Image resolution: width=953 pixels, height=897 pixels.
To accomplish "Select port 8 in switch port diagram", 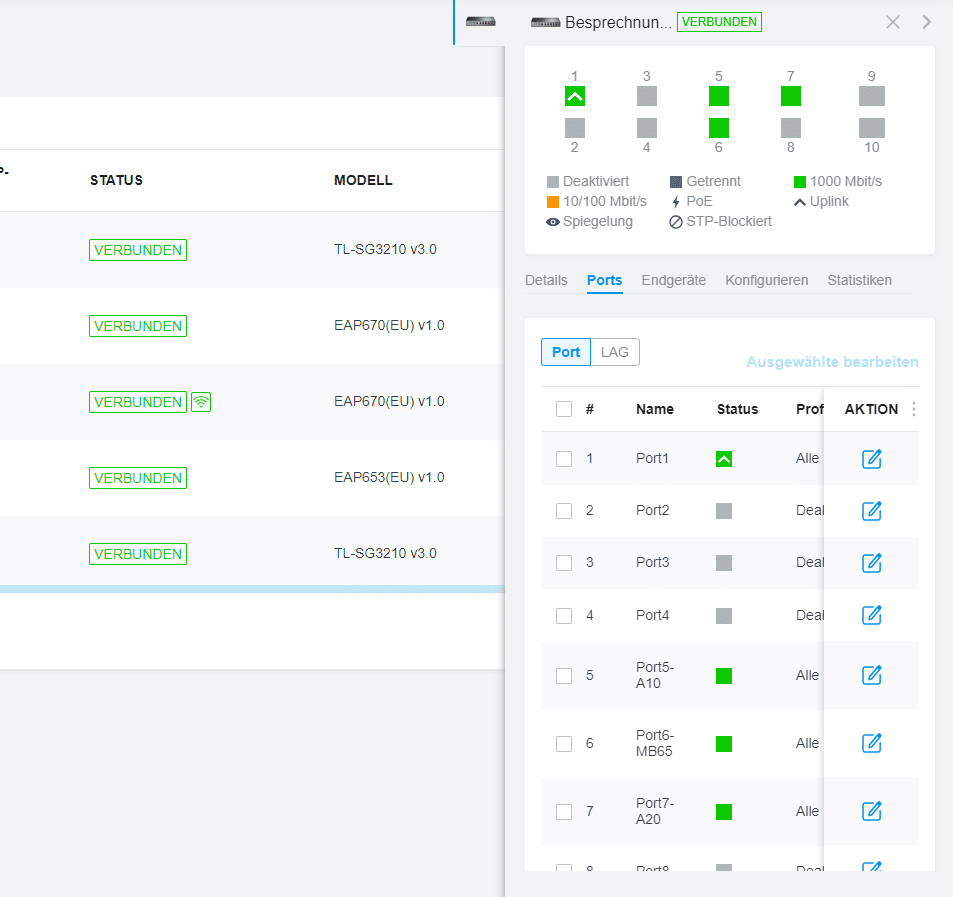I will click(791, 128).
